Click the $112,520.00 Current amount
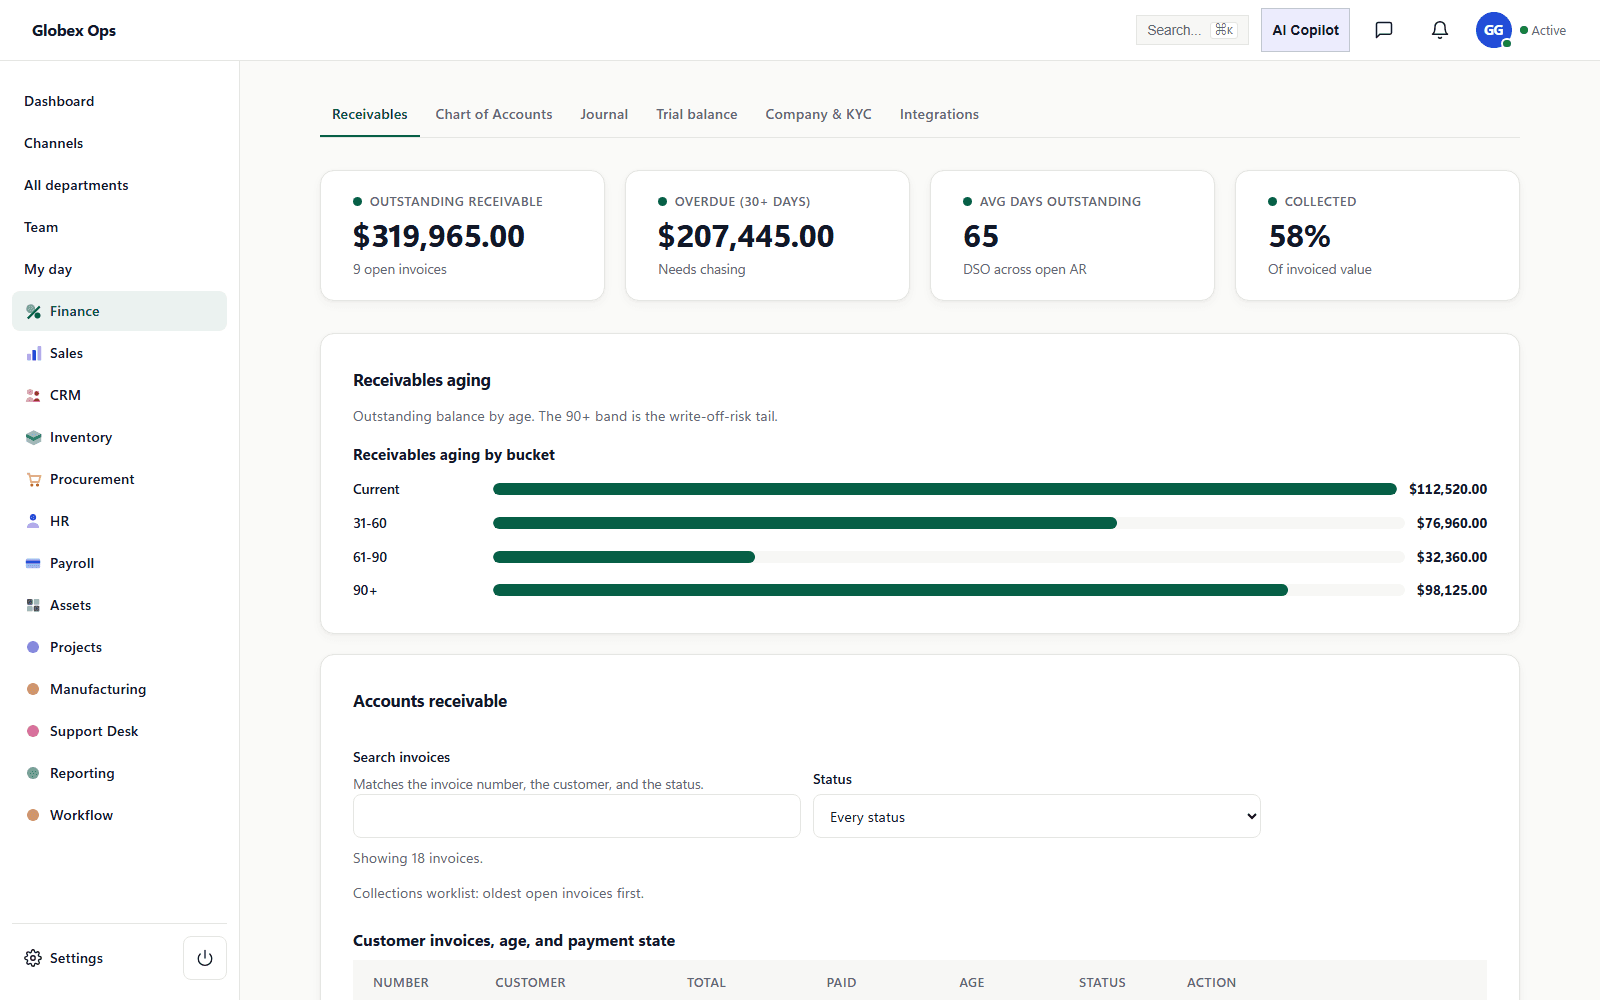The height and width of the screenshot is (1000, 1600). pyautogui.click(x=1448, y=489)
